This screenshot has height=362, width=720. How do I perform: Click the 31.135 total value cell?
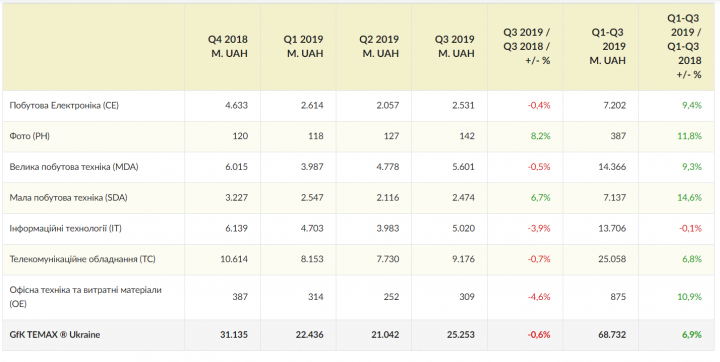(233, 335)
